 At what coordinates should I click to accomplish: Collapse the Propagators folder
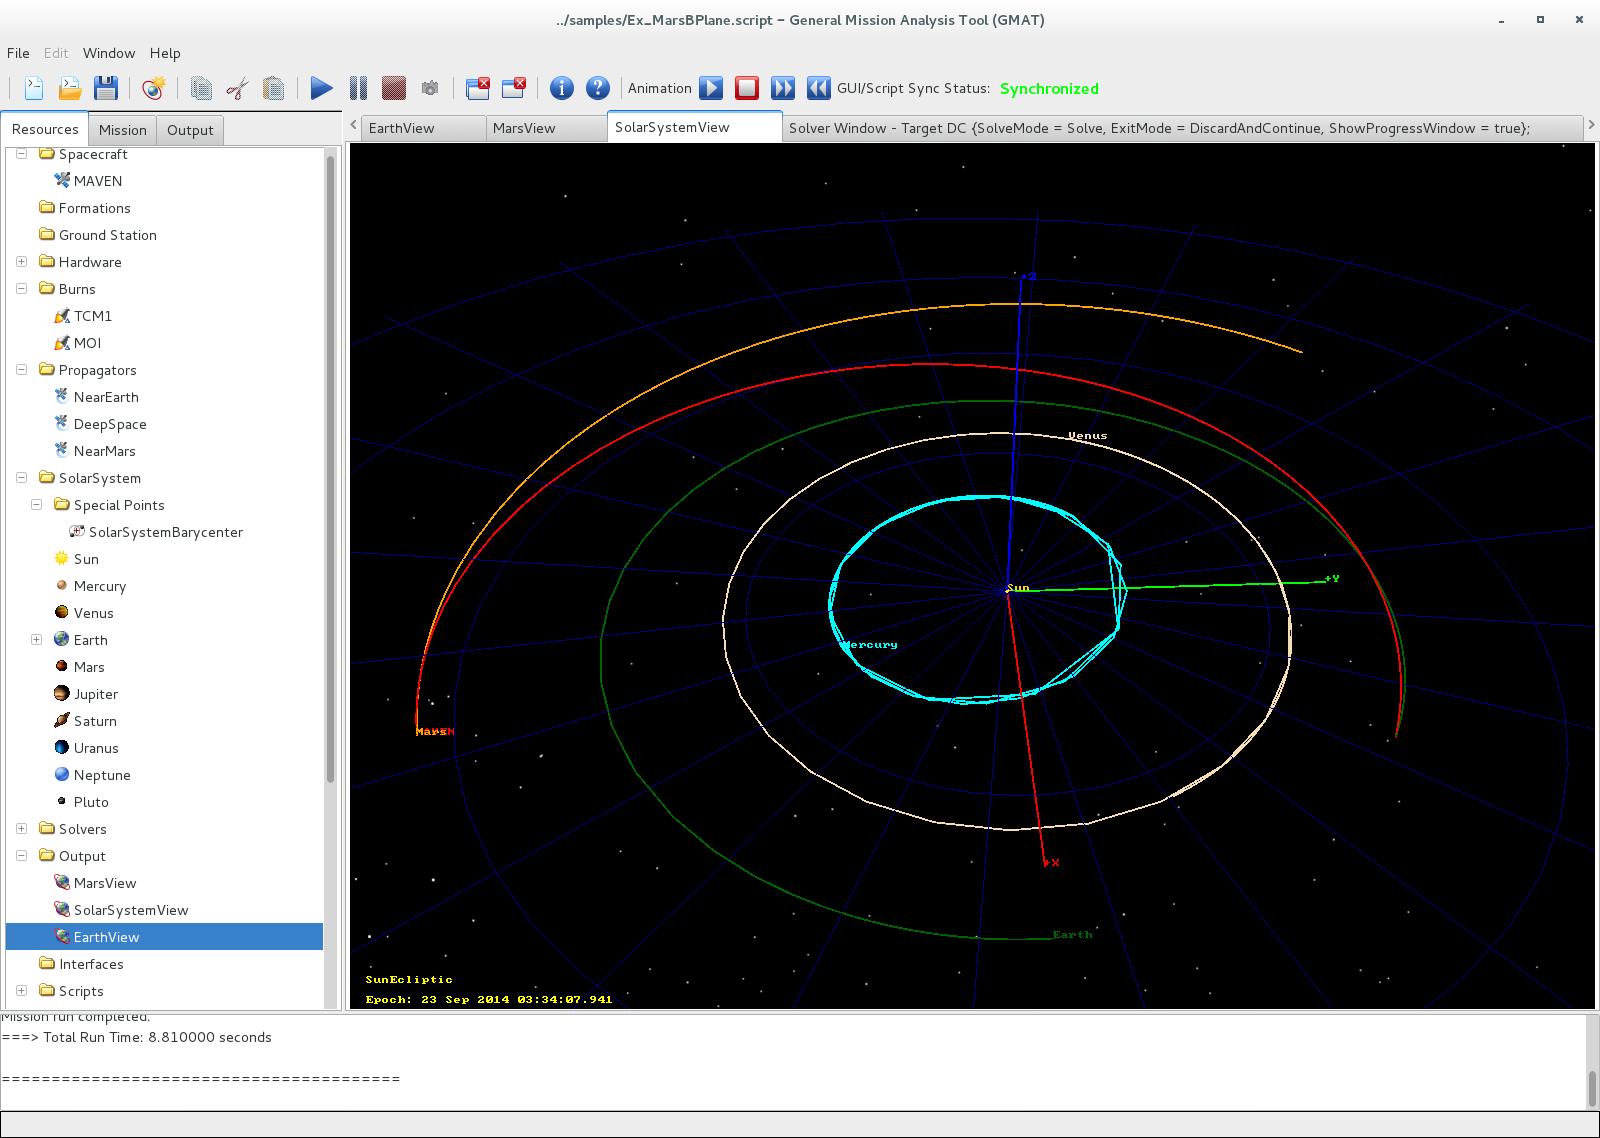coord(21,370)
